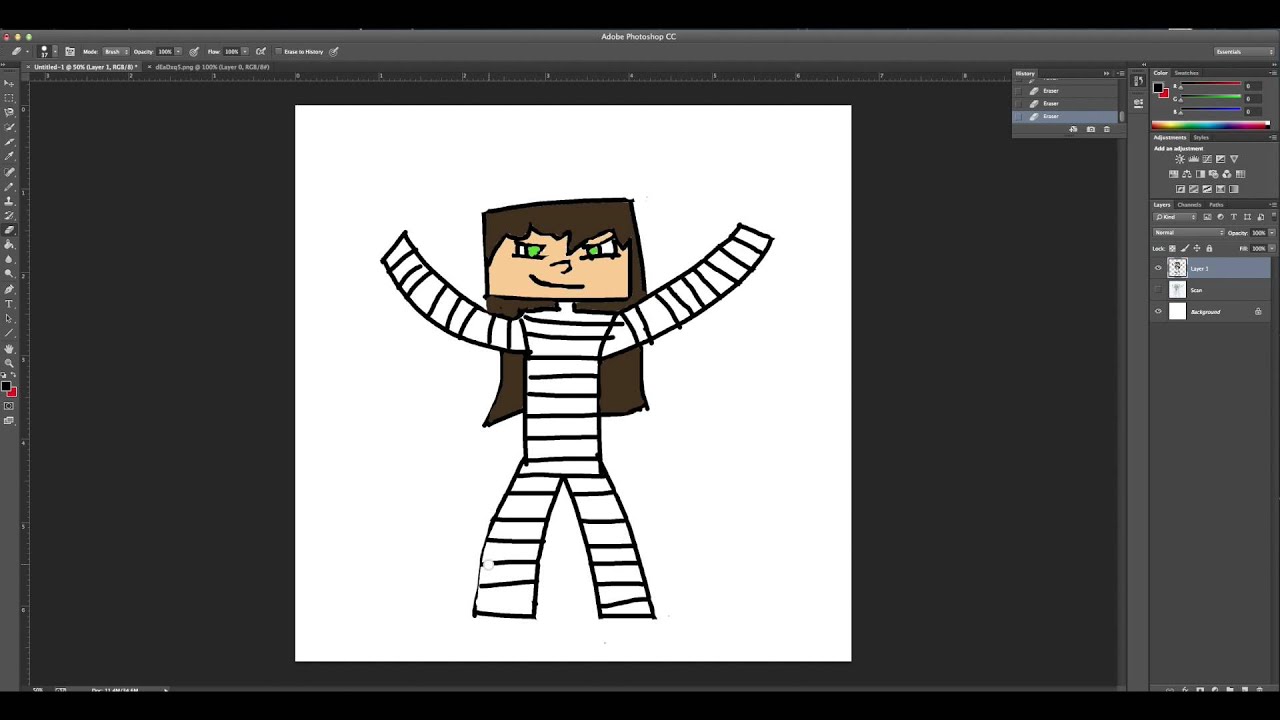This screenshot has width=1280, height=720.
Task: Hide the Background layer
Action: [1158, 311]
